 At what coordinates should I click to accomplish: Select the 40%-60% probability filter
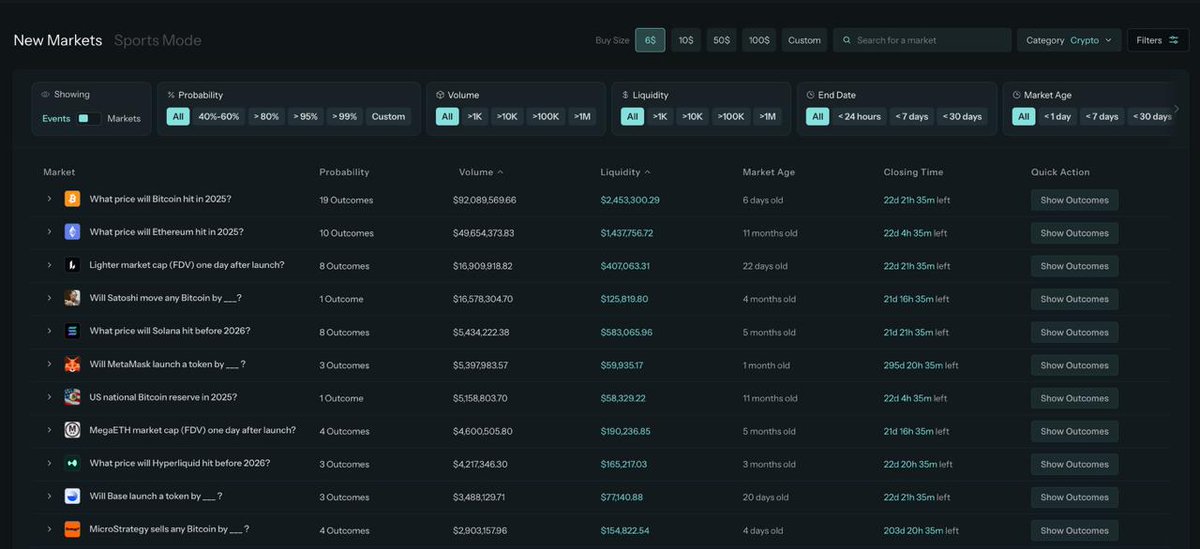click(219, 116)
